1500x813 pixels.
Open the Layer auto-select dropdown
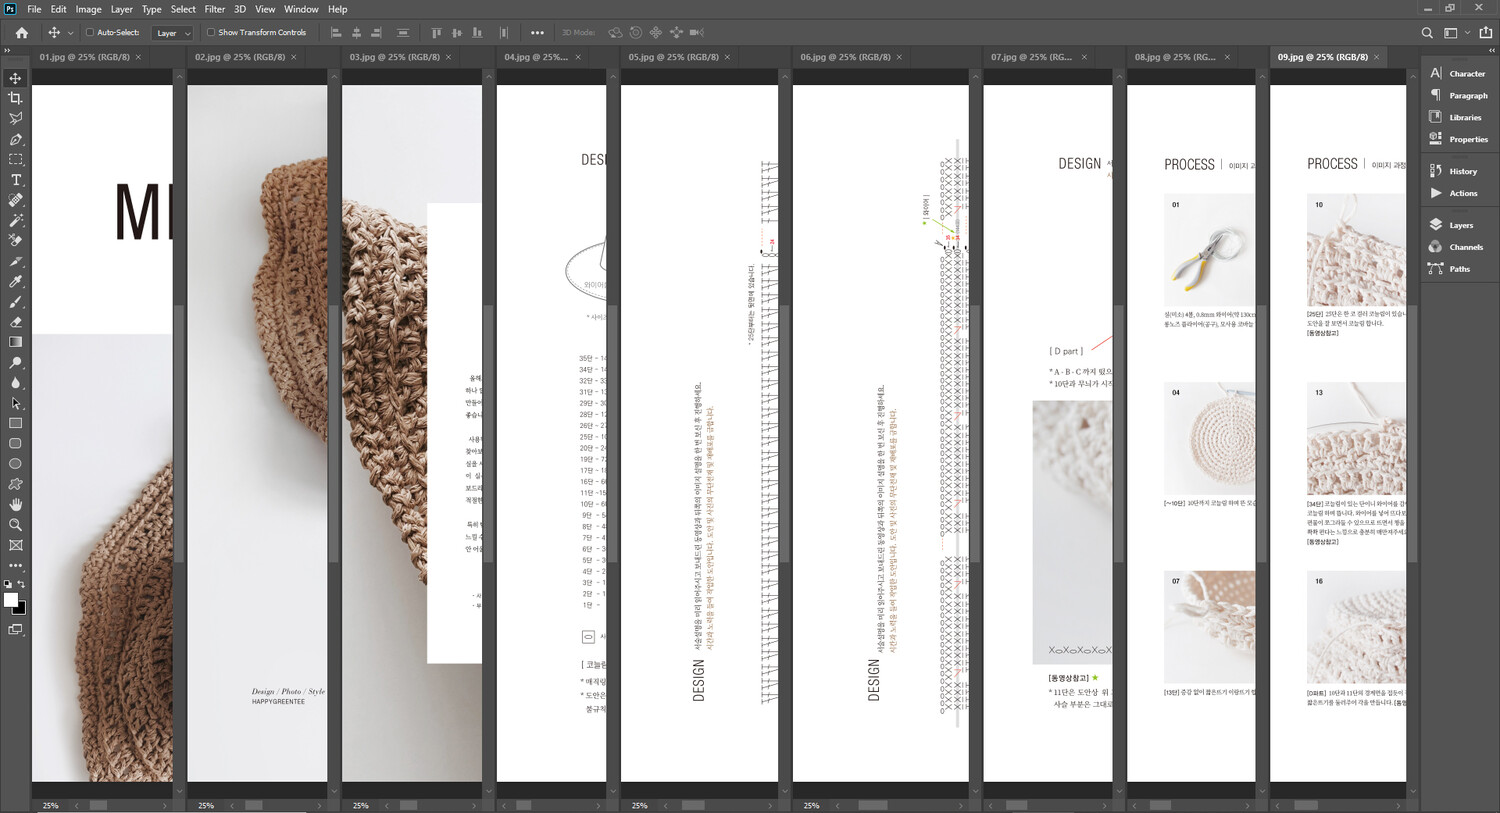173,33
